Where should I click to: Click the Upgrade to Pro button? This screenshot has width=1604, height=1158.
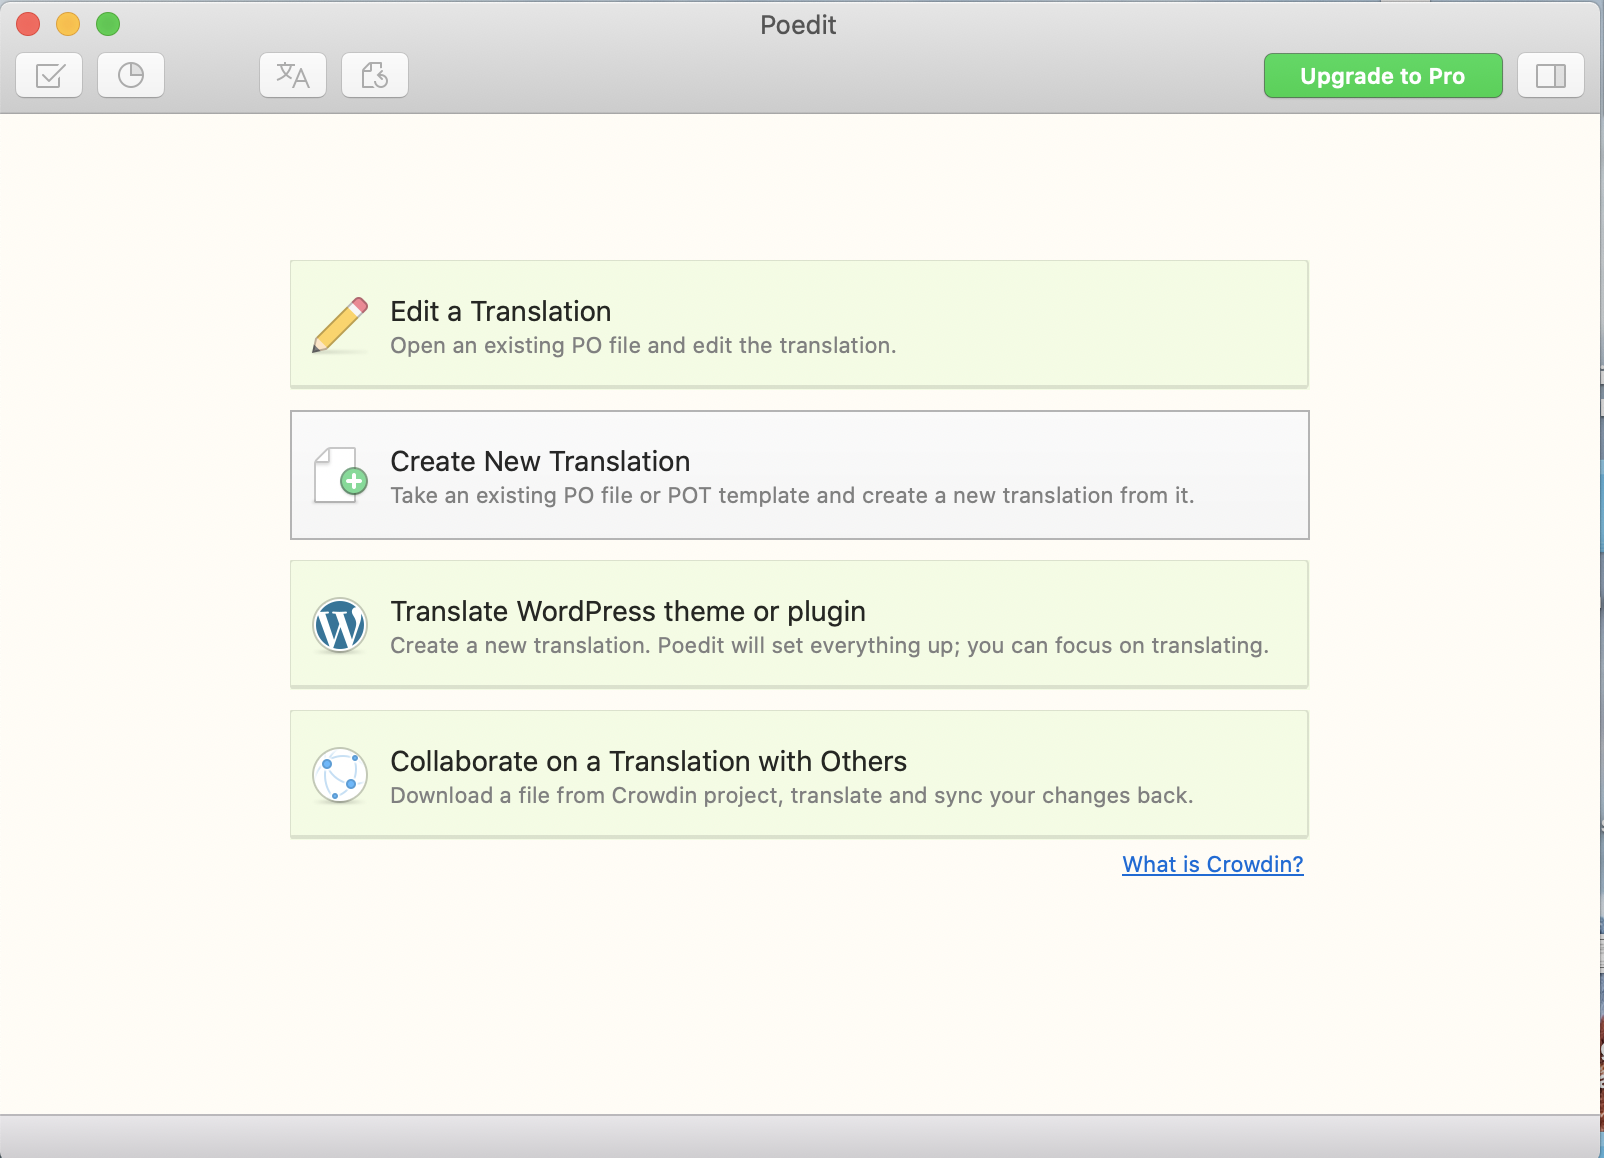pos(1382,75)
